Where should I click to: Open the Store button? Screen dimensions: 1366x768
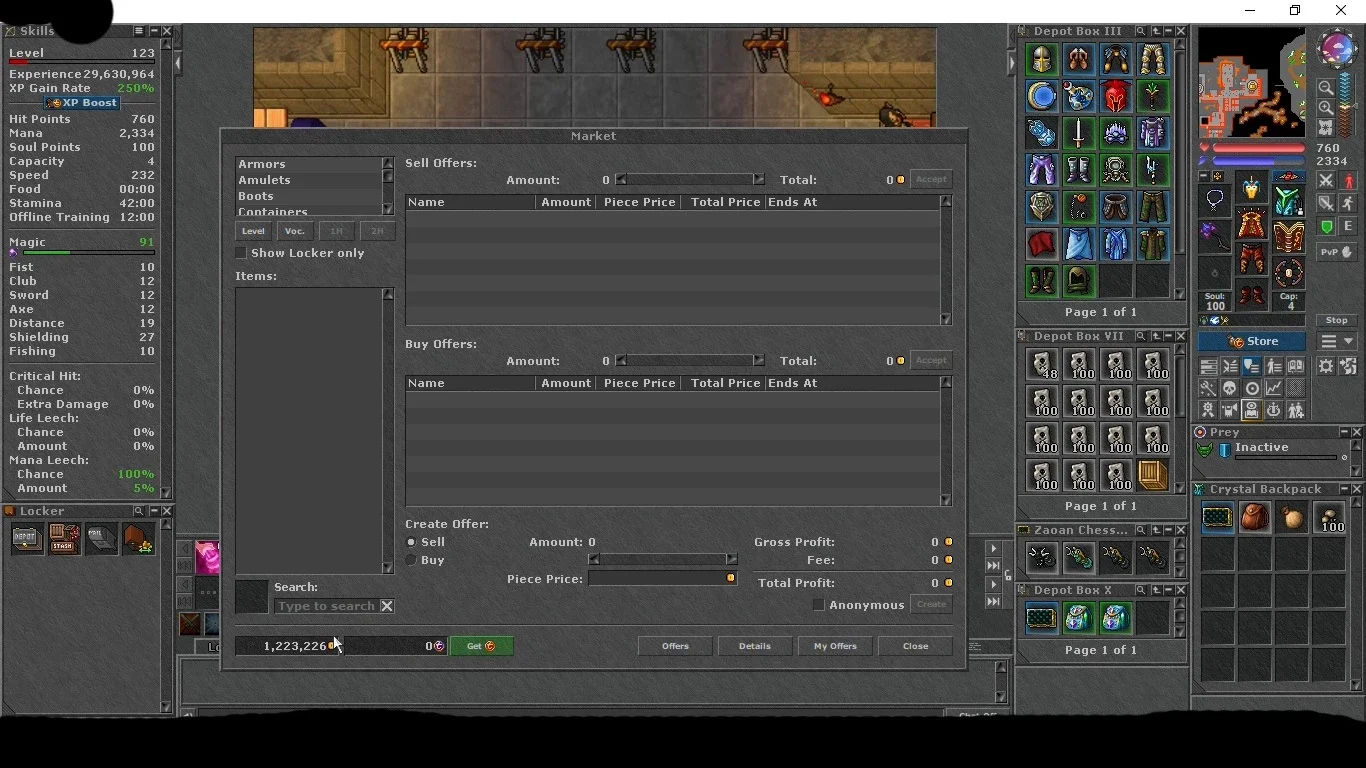click(1251, 341)
